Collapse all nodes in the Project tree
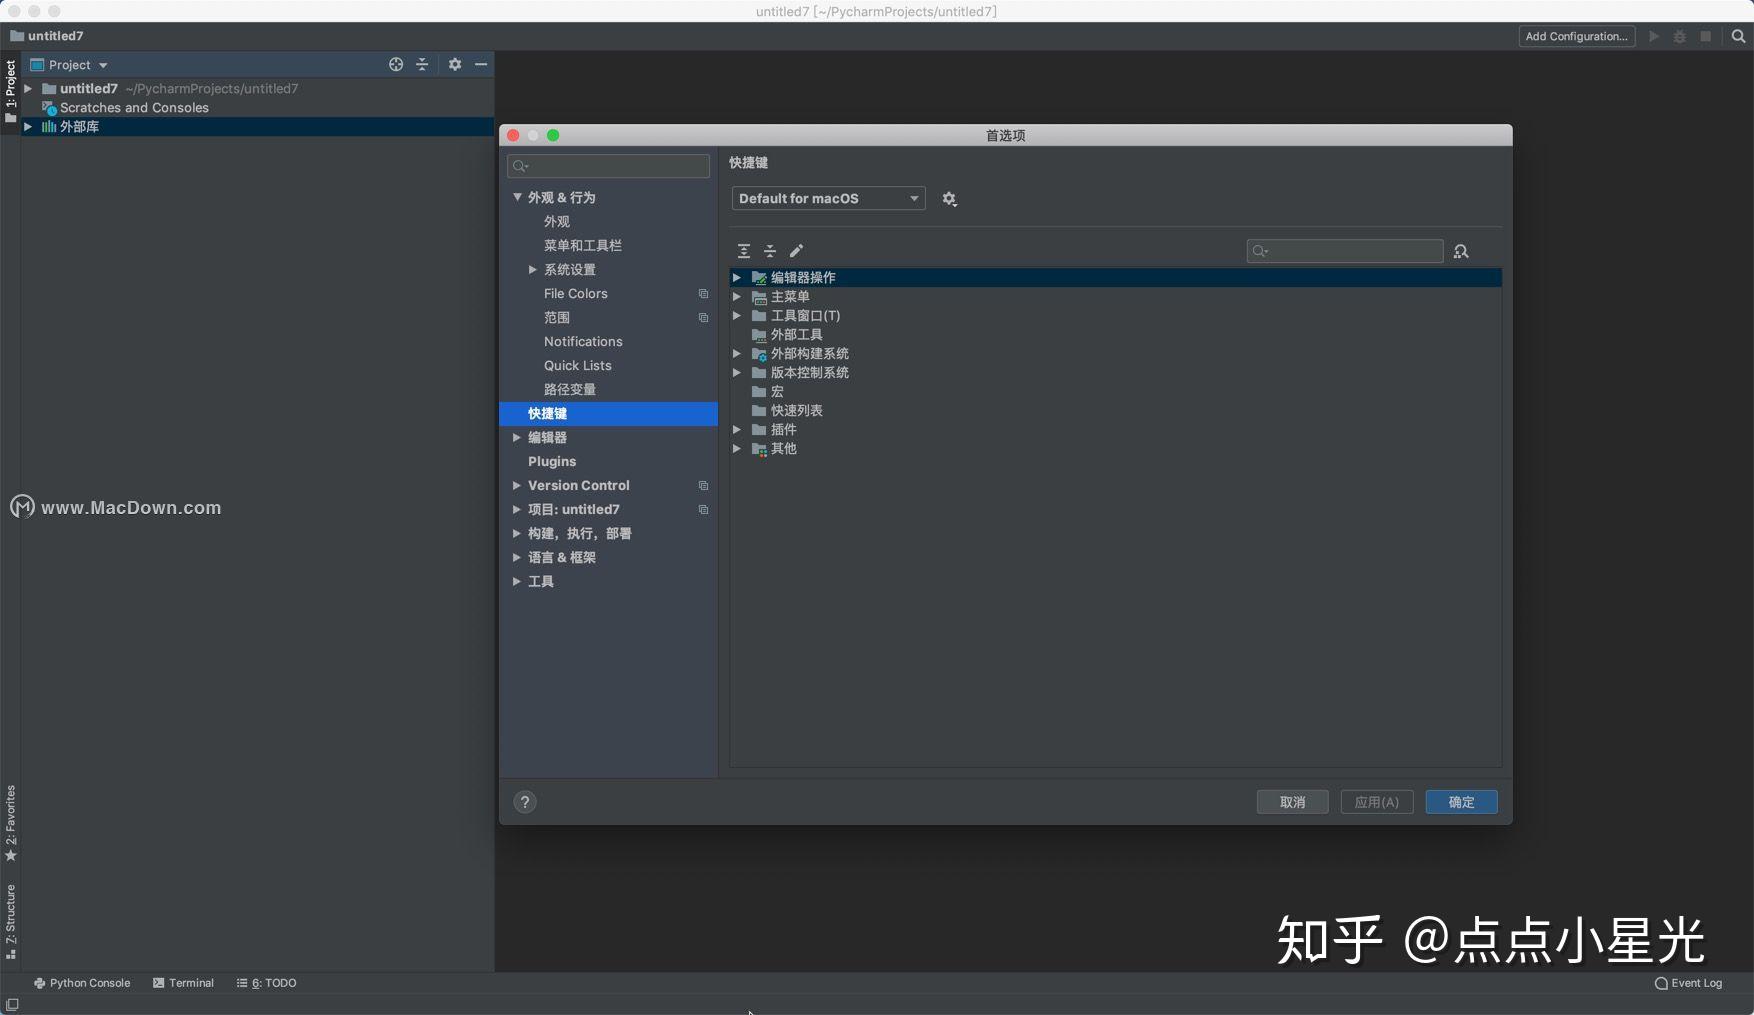 pyautogui.click(x=422, y=64)
